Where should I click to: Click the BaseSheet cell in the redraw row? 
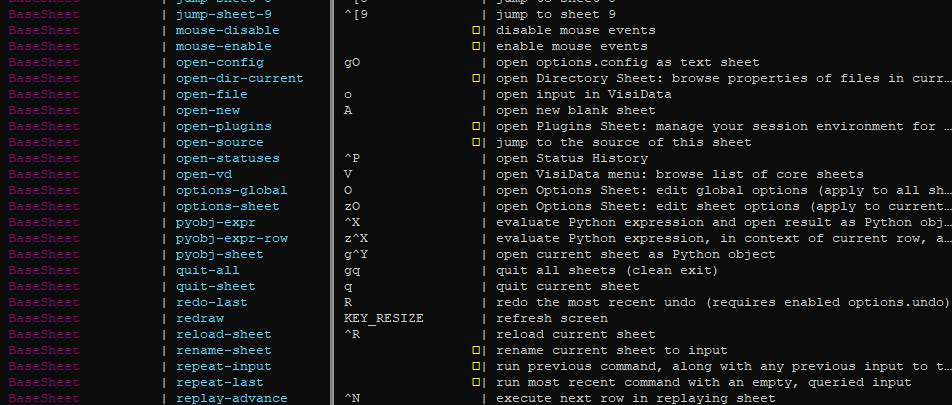(x=44, y=318)
